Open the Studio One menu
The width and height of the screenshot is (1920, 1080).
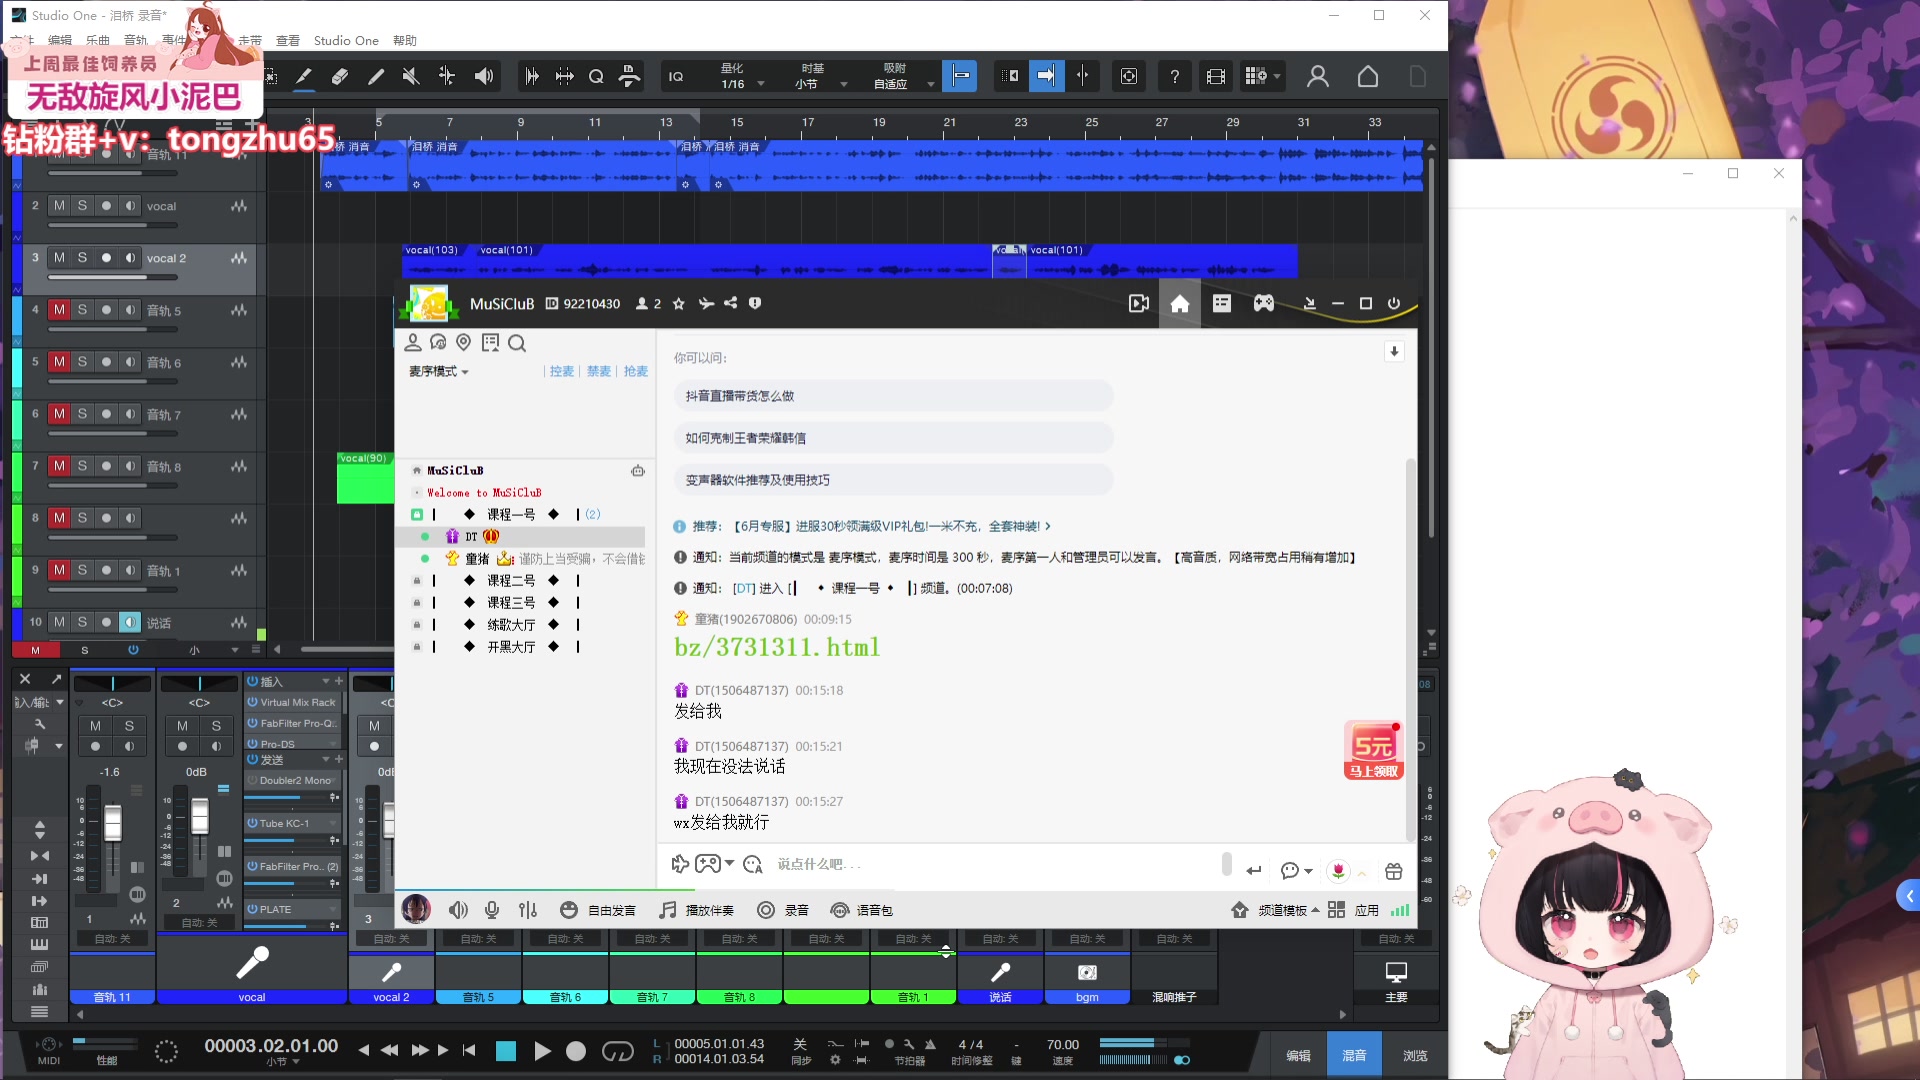[x=346, y=41]
